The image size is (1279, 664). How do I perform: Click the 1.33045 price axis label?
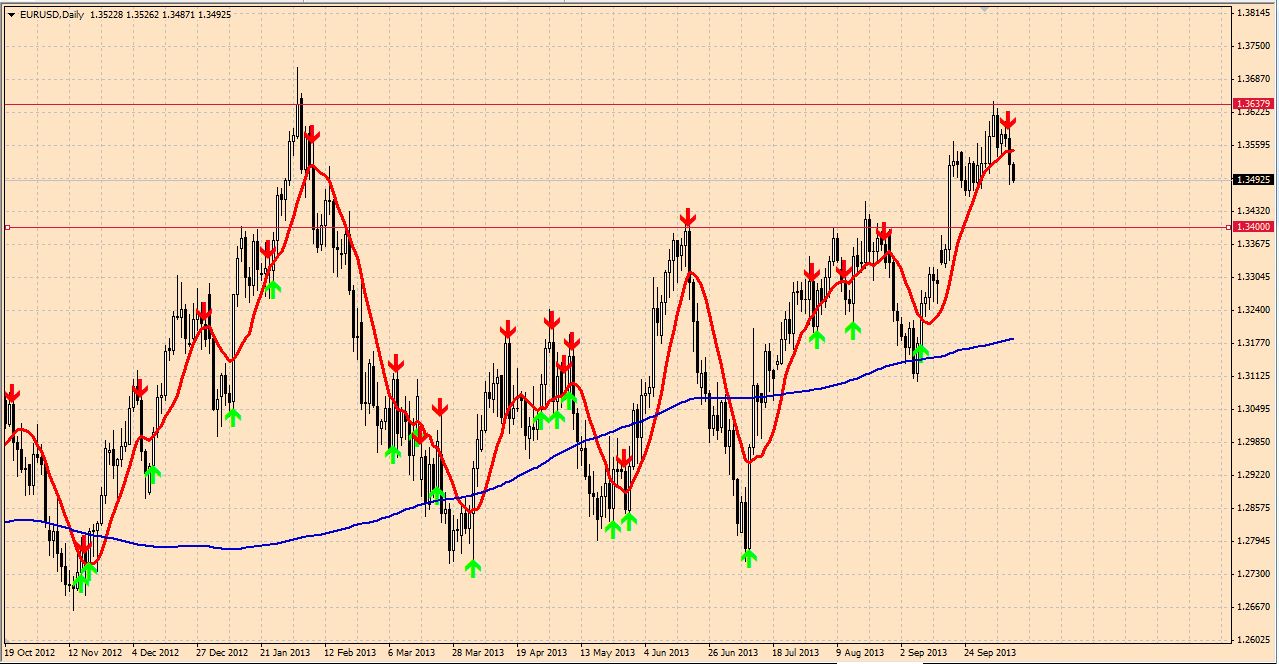pos(1252,277)
